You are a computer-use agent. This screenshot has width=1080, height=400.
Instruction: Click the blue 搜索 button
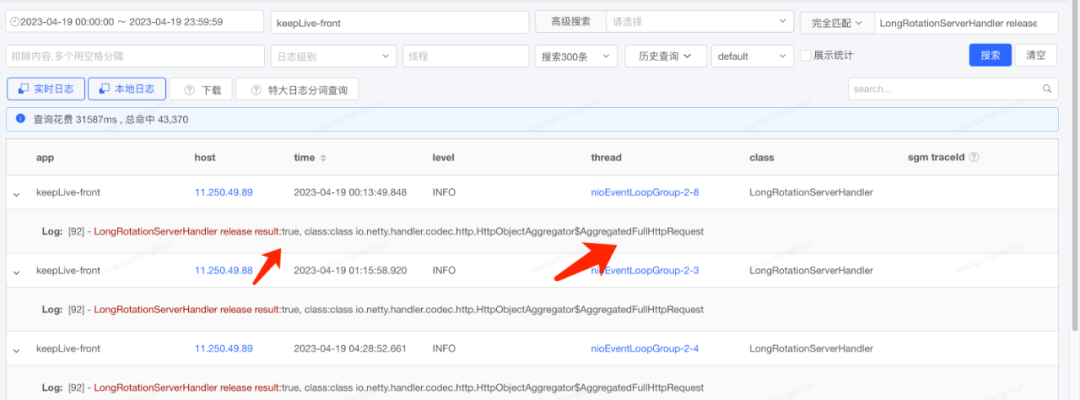coord(990,56)
